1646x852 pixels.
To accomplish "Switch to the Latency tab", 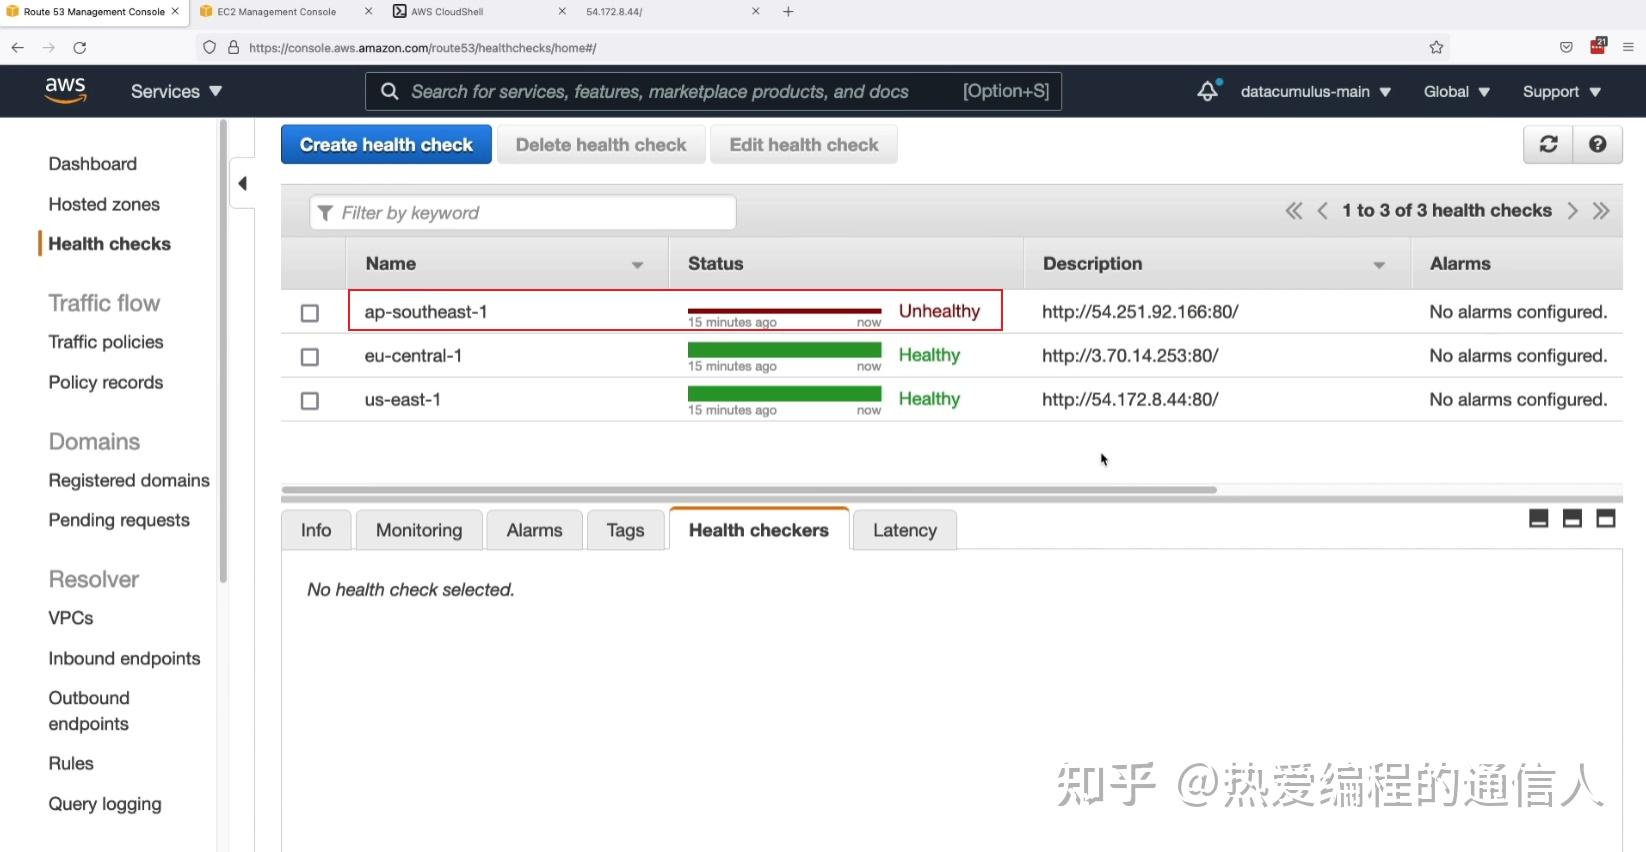I will (x=905, y=530).
